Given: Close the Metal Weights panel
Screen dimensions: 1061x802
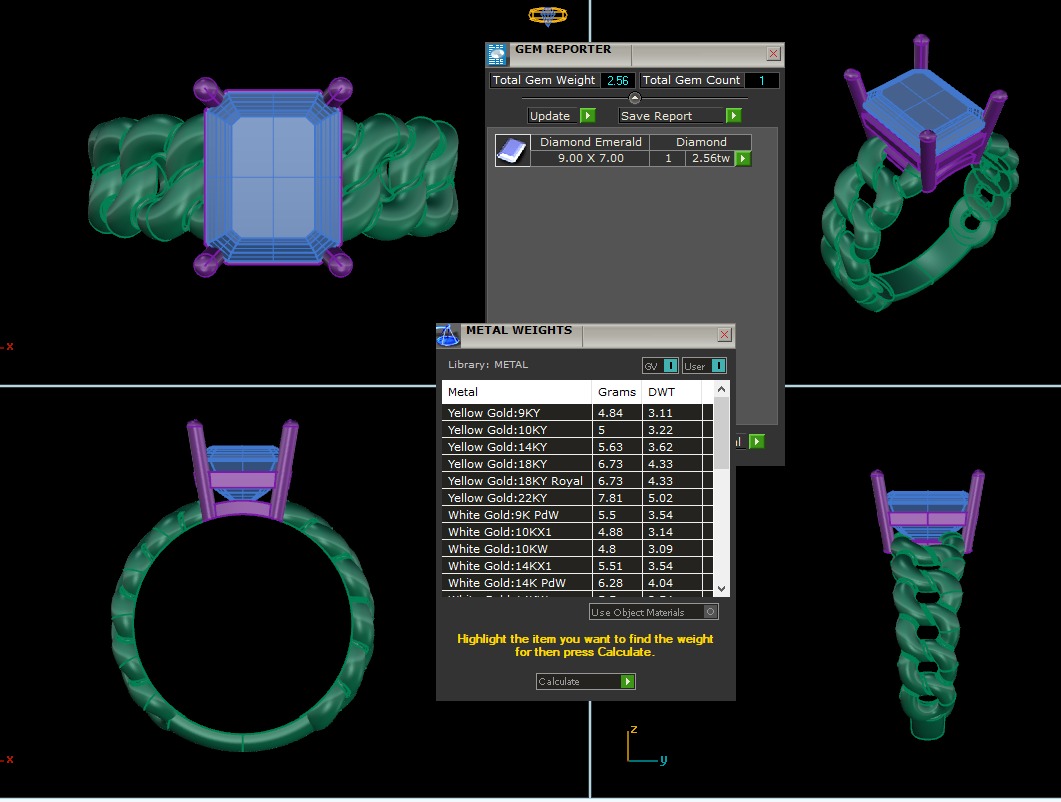Looking at the screenshot, I should (x=725, y=335).
